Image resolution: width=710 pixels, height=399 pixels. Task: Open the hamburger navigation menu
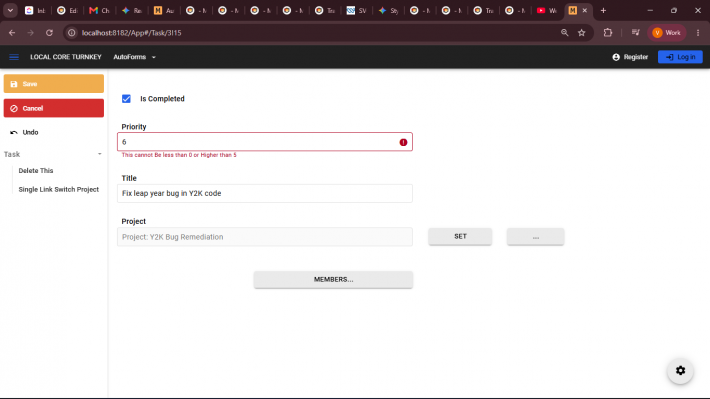14,57
